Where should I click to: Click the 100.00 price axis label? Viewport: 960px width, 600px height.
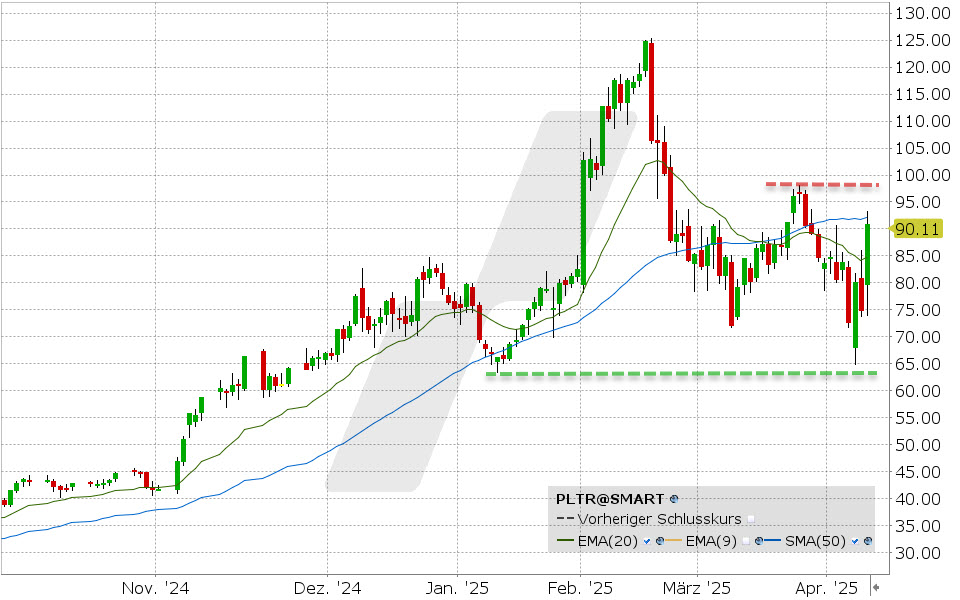pyautogui.click(x=923, y=175)
